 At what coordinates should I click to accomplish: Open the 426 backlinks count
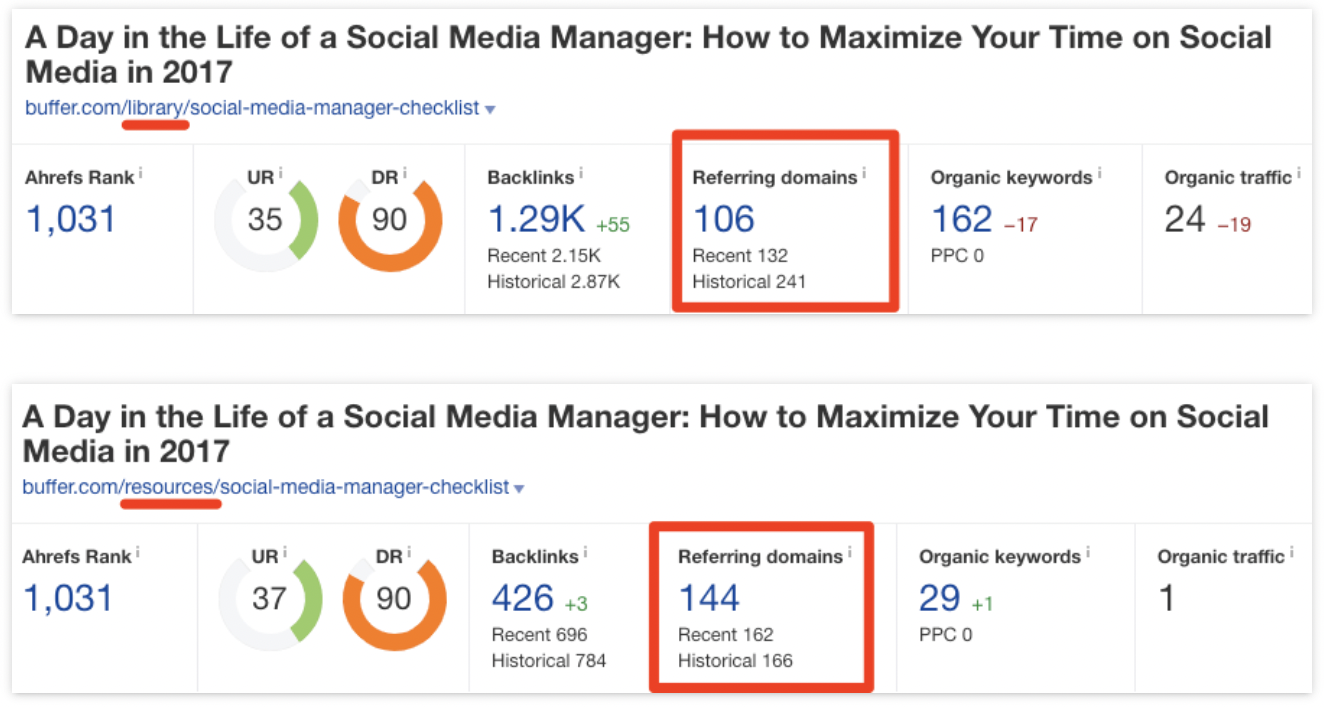click(522, 599)
